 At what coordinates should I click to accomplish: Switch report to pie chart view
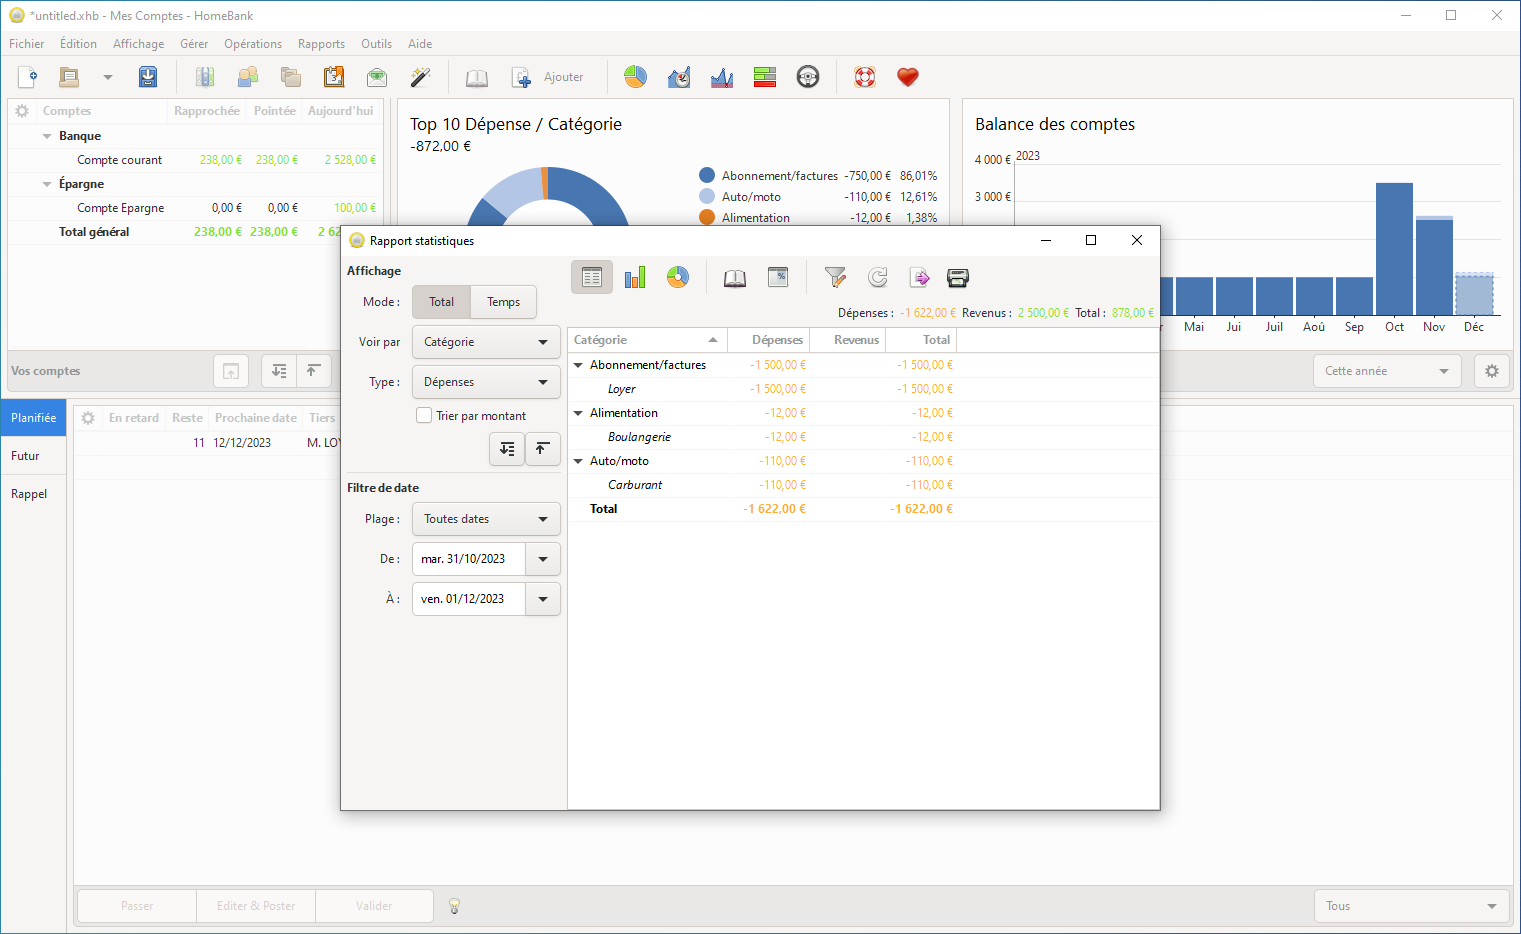pyautogui.click(x=678, y=278)
